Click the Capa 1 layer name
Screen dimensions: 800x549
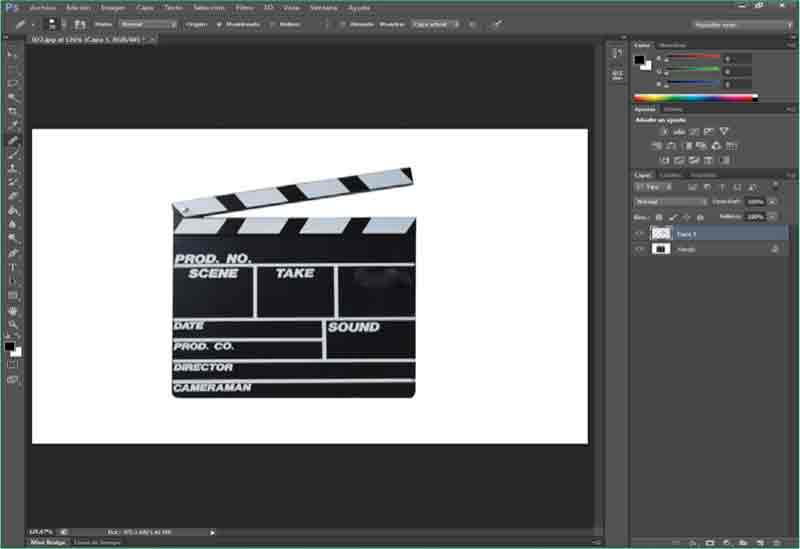pyautogui.click(x=686, y=233)
